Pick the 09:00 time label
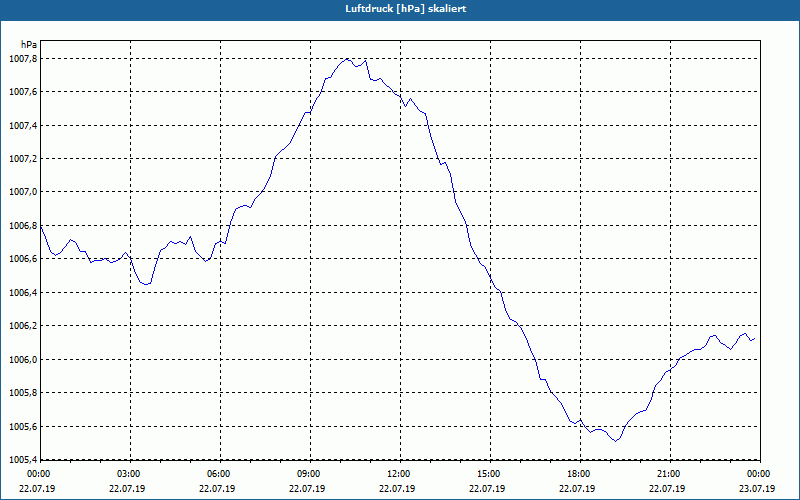This screenshot has width=800, height=500. [309, 474]
